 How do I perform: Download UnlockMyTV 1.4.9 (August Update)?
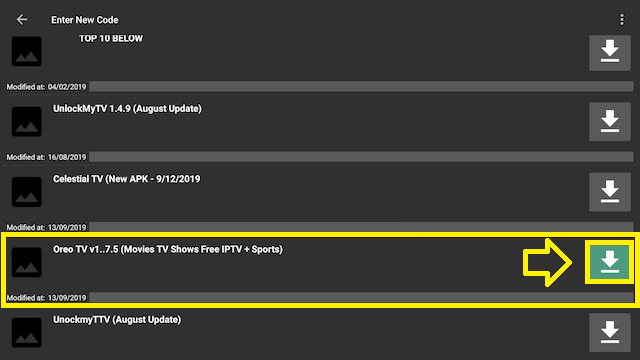[610, 121]
